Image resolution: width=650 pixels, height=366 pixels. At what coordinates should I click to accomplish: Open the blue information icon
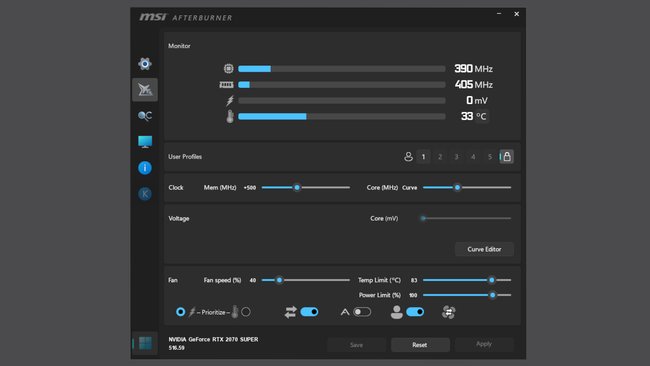[x=145, y=168]
